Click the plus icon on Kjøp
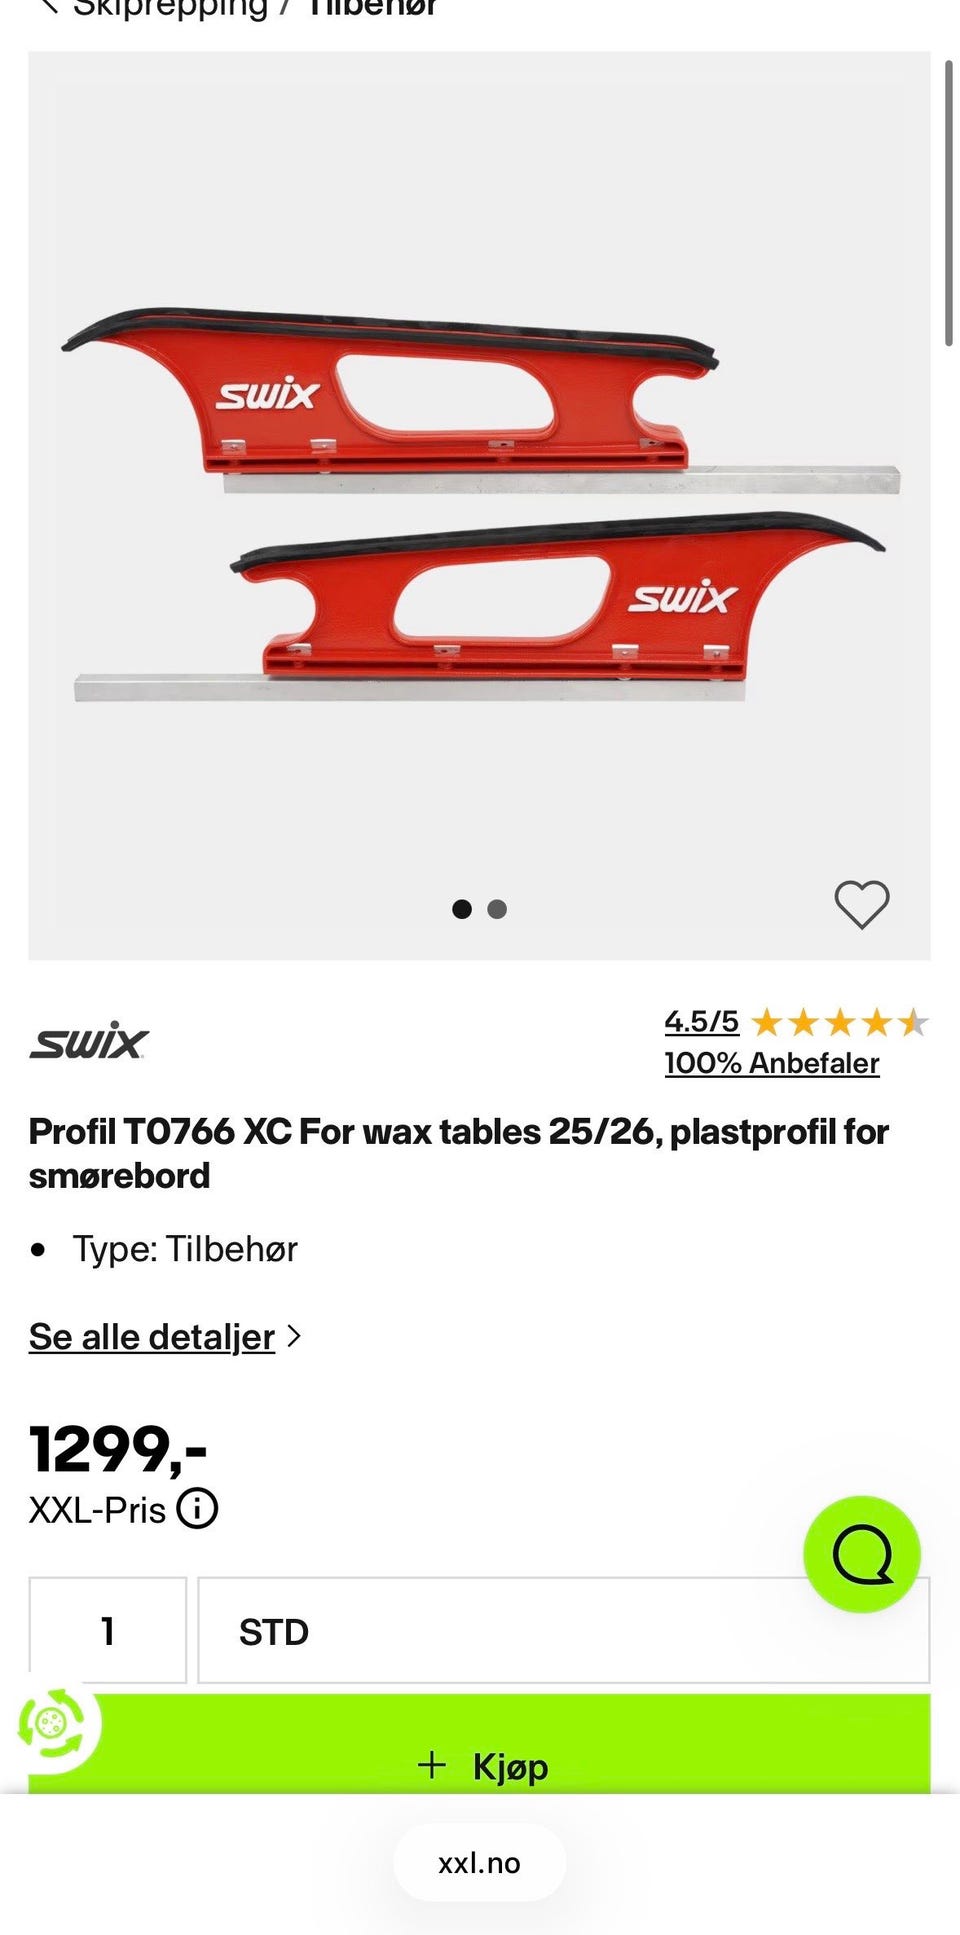960x1935 pixels. click(431, 1765)
